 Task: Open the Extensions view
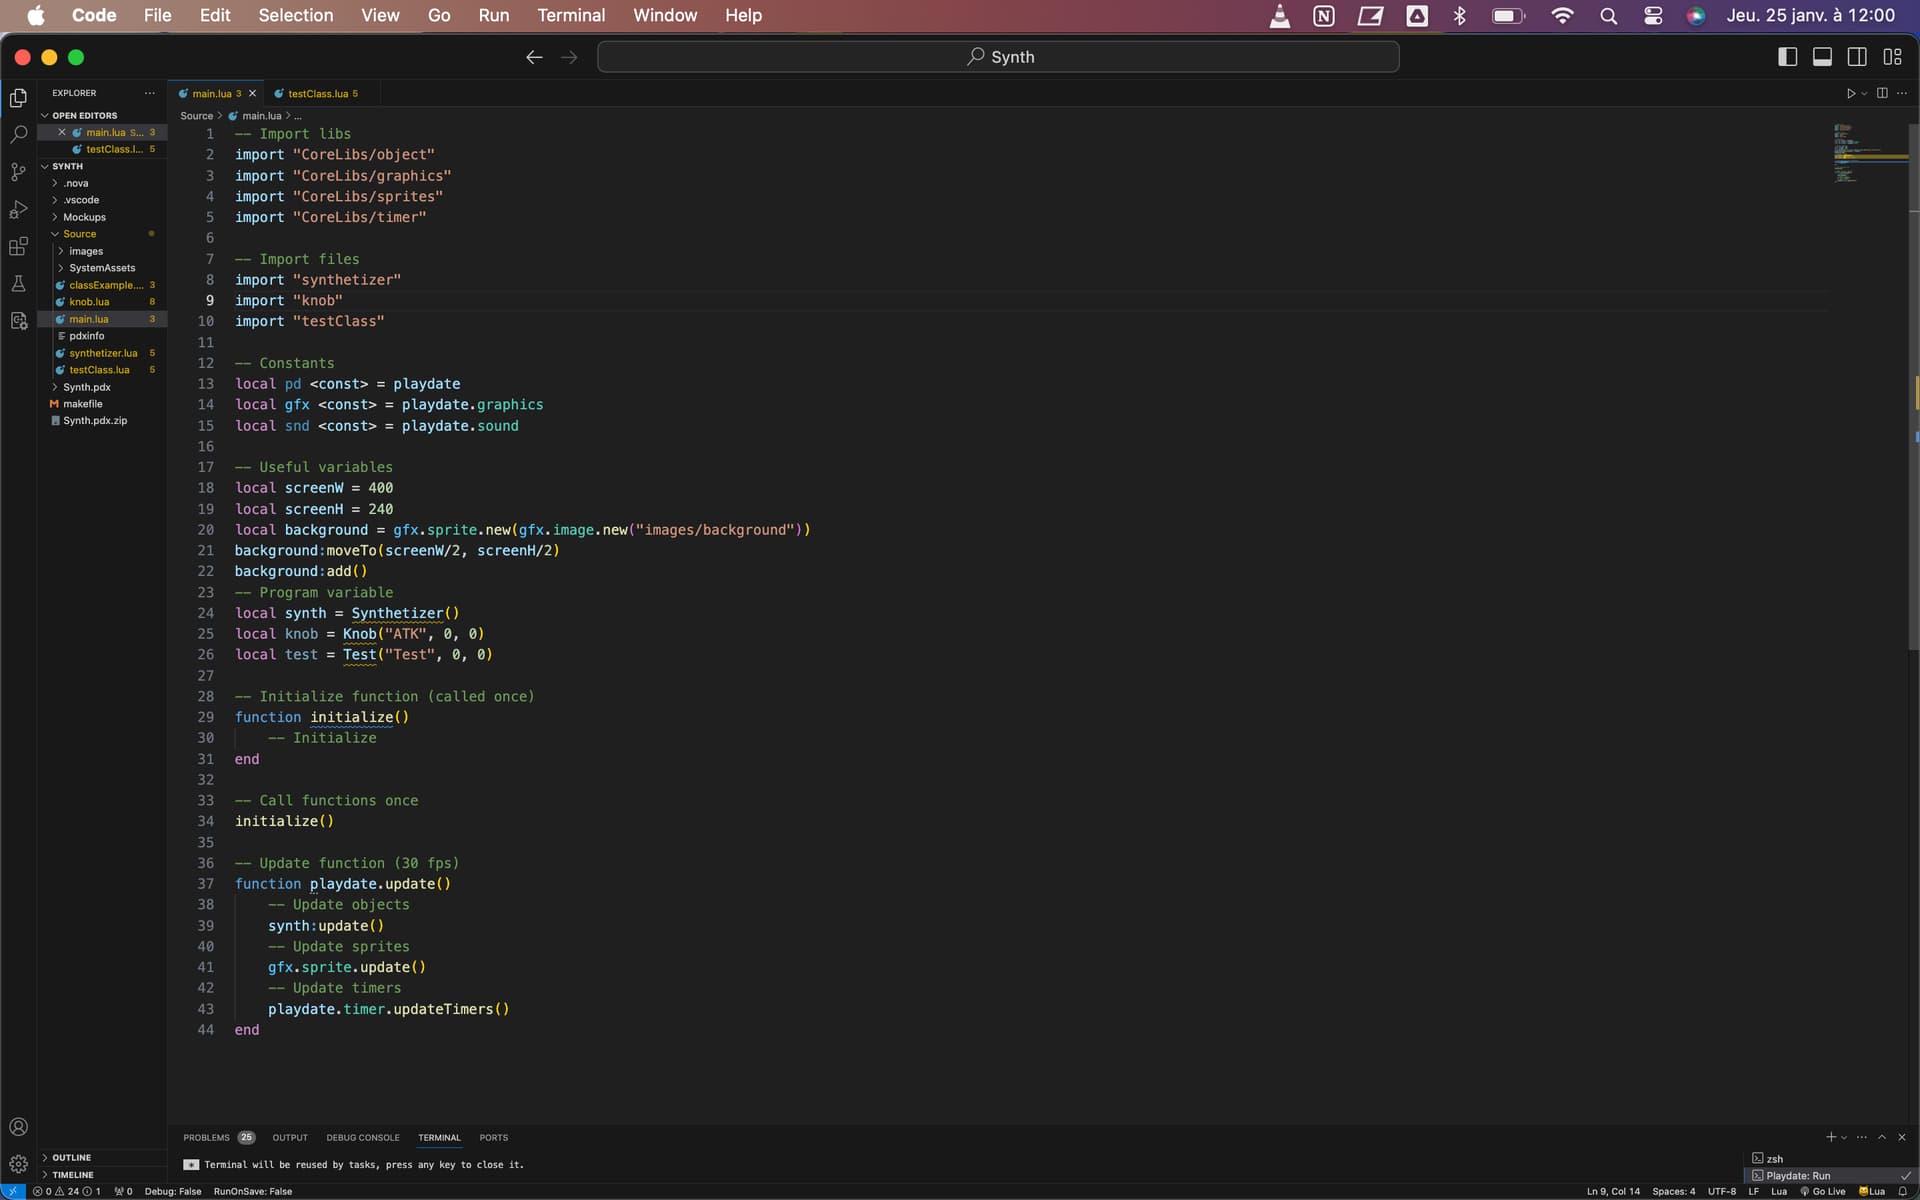click(19, 247)
